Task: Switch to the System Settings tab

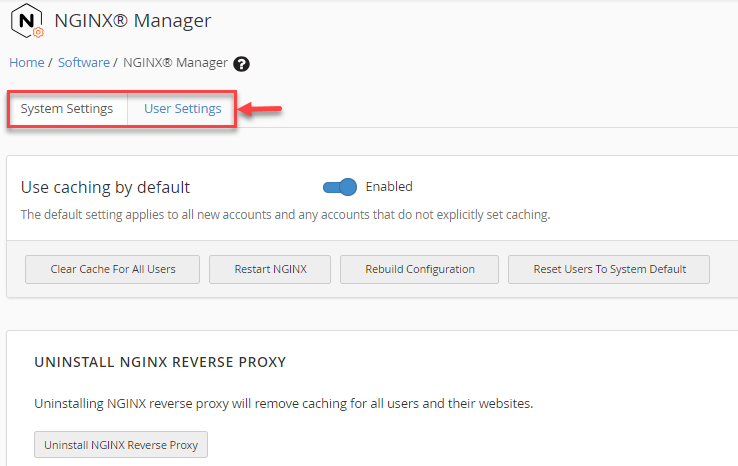Action: (67, 109)
